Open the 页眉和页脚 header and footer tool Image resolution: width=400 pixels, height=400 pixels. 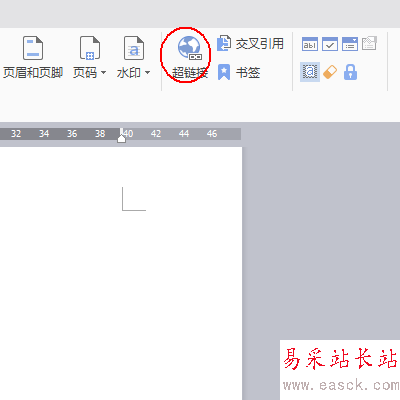tap(33, 57)
